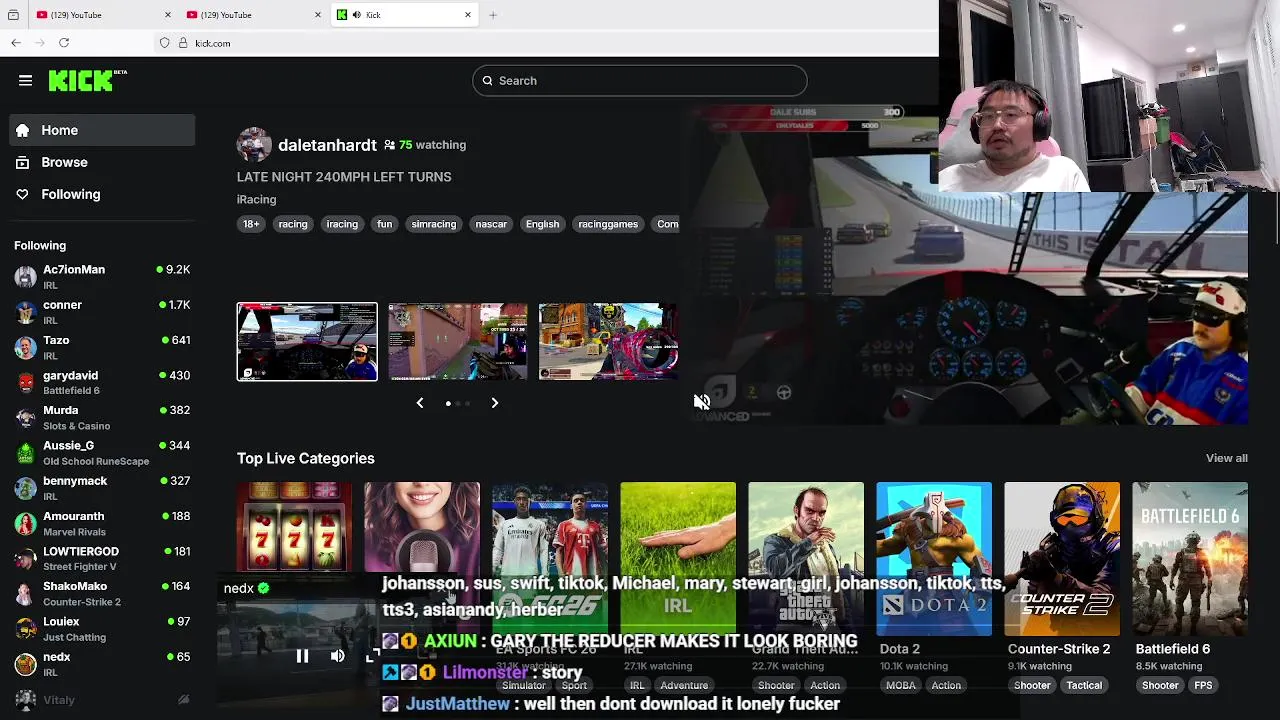Open benmymack followed channel
The width and height of the screenshot is (1280, 720).
(x=102, y=488)
